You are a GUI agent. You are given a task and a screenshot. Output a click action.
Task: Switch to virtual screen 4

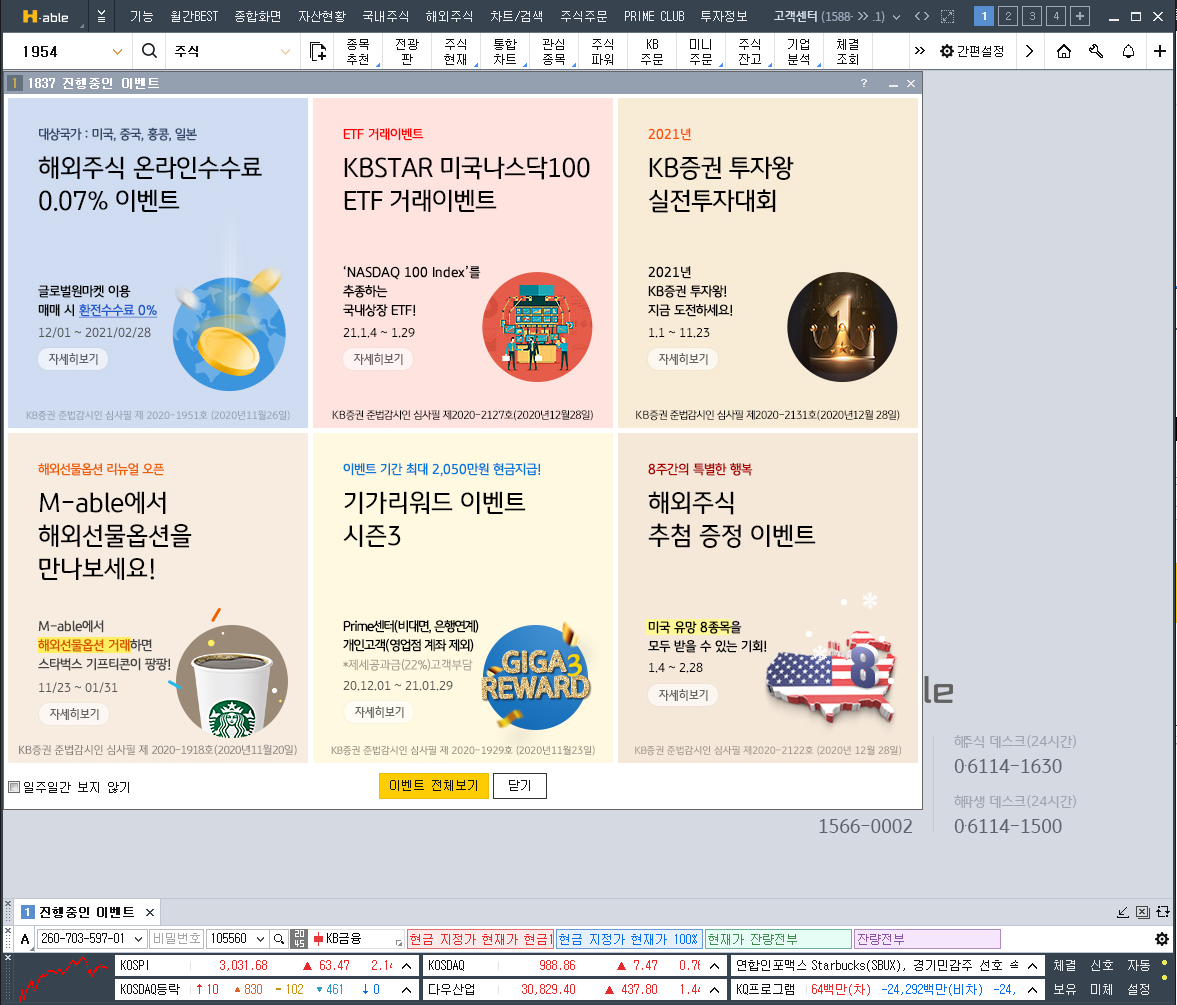(x=1056, y=16)
